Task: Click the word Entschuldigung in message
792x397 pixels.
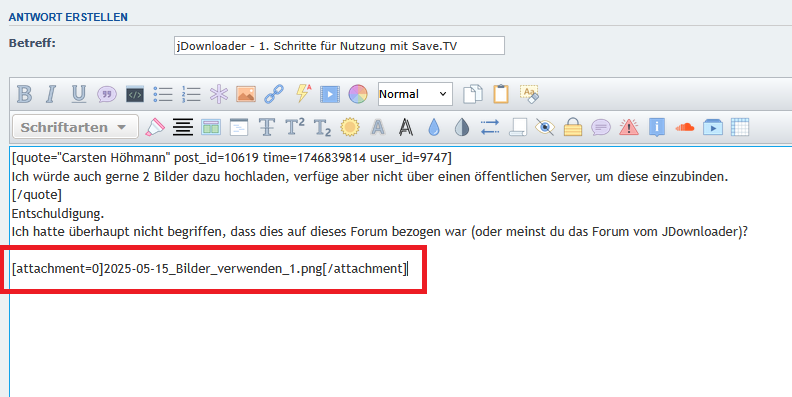Action: [x=58, y=214]
